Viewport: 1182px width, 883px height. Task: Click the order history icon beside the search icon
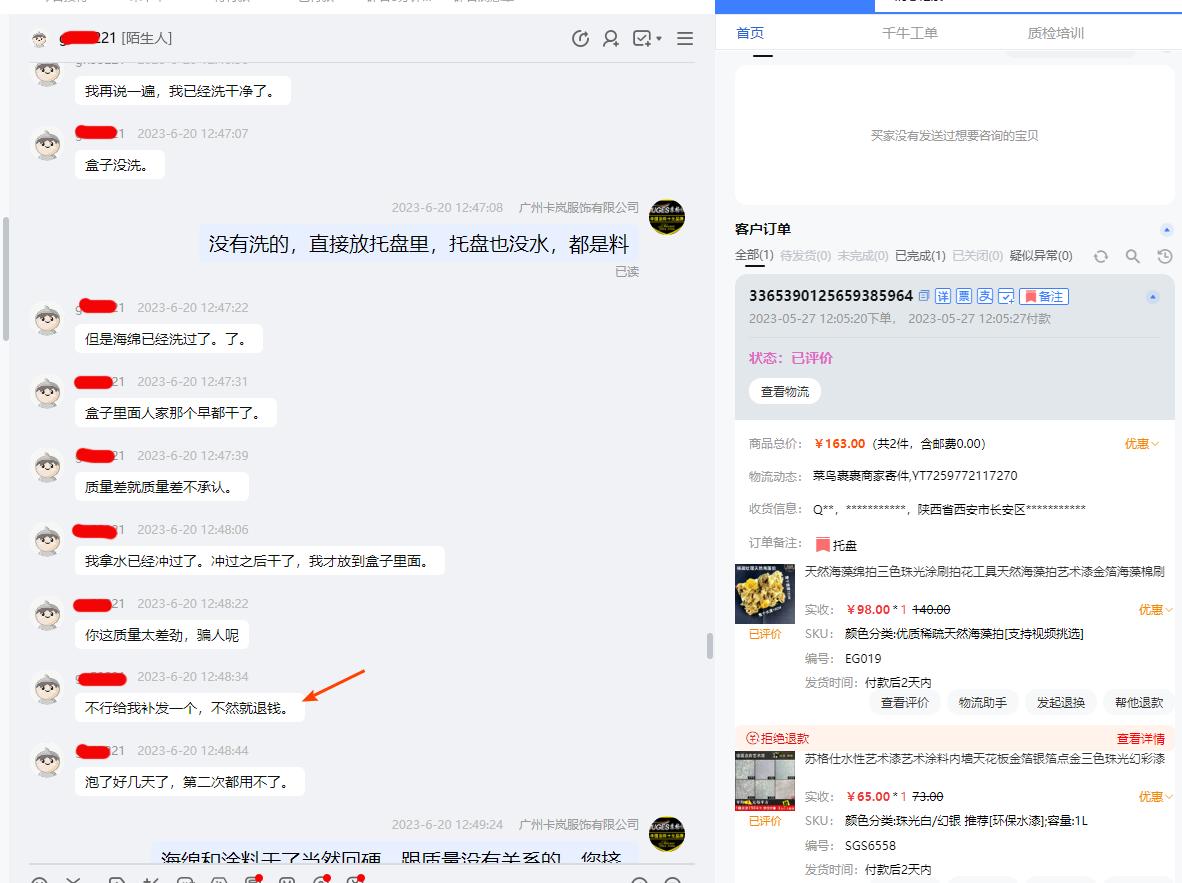click(x=1165, y=256)
